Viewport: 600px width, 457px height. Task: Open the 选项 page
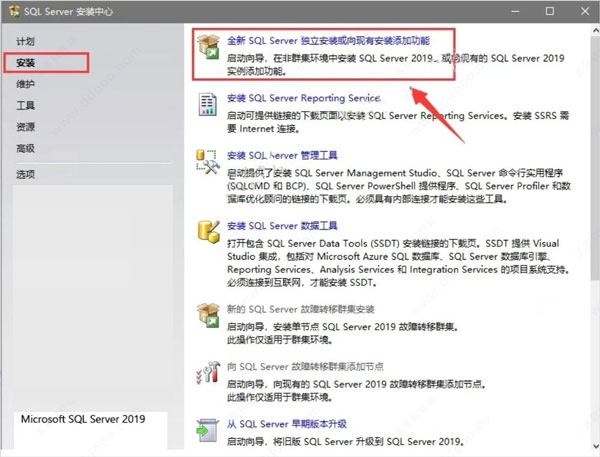(26, 174)
